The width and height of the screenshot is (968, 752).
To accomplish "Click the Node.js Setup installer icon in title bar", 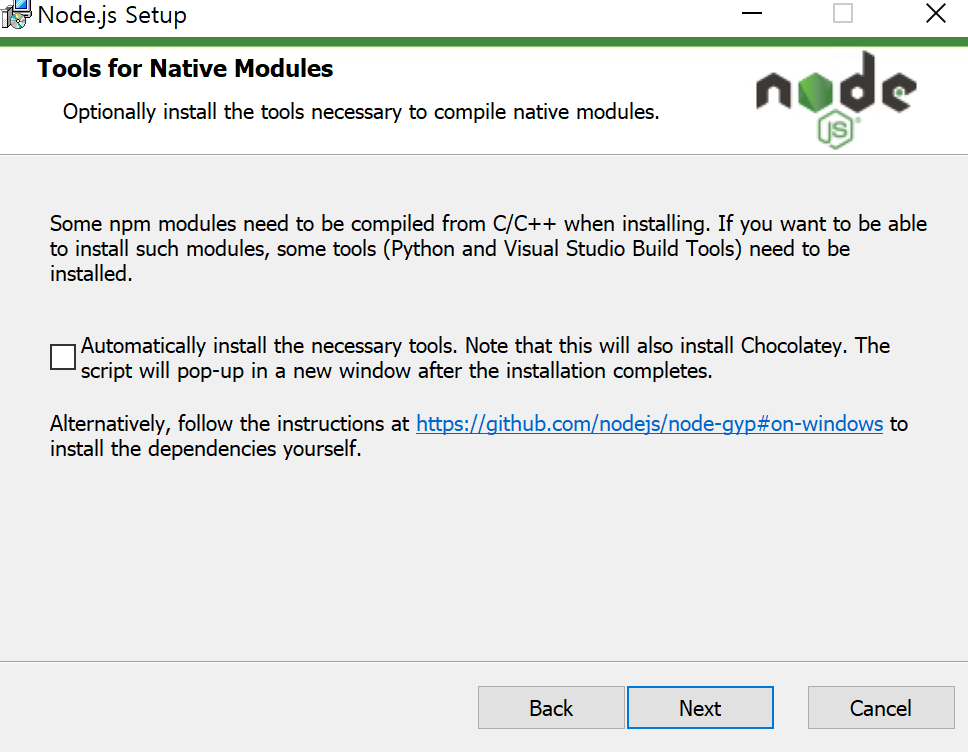I will click(16, 14).
